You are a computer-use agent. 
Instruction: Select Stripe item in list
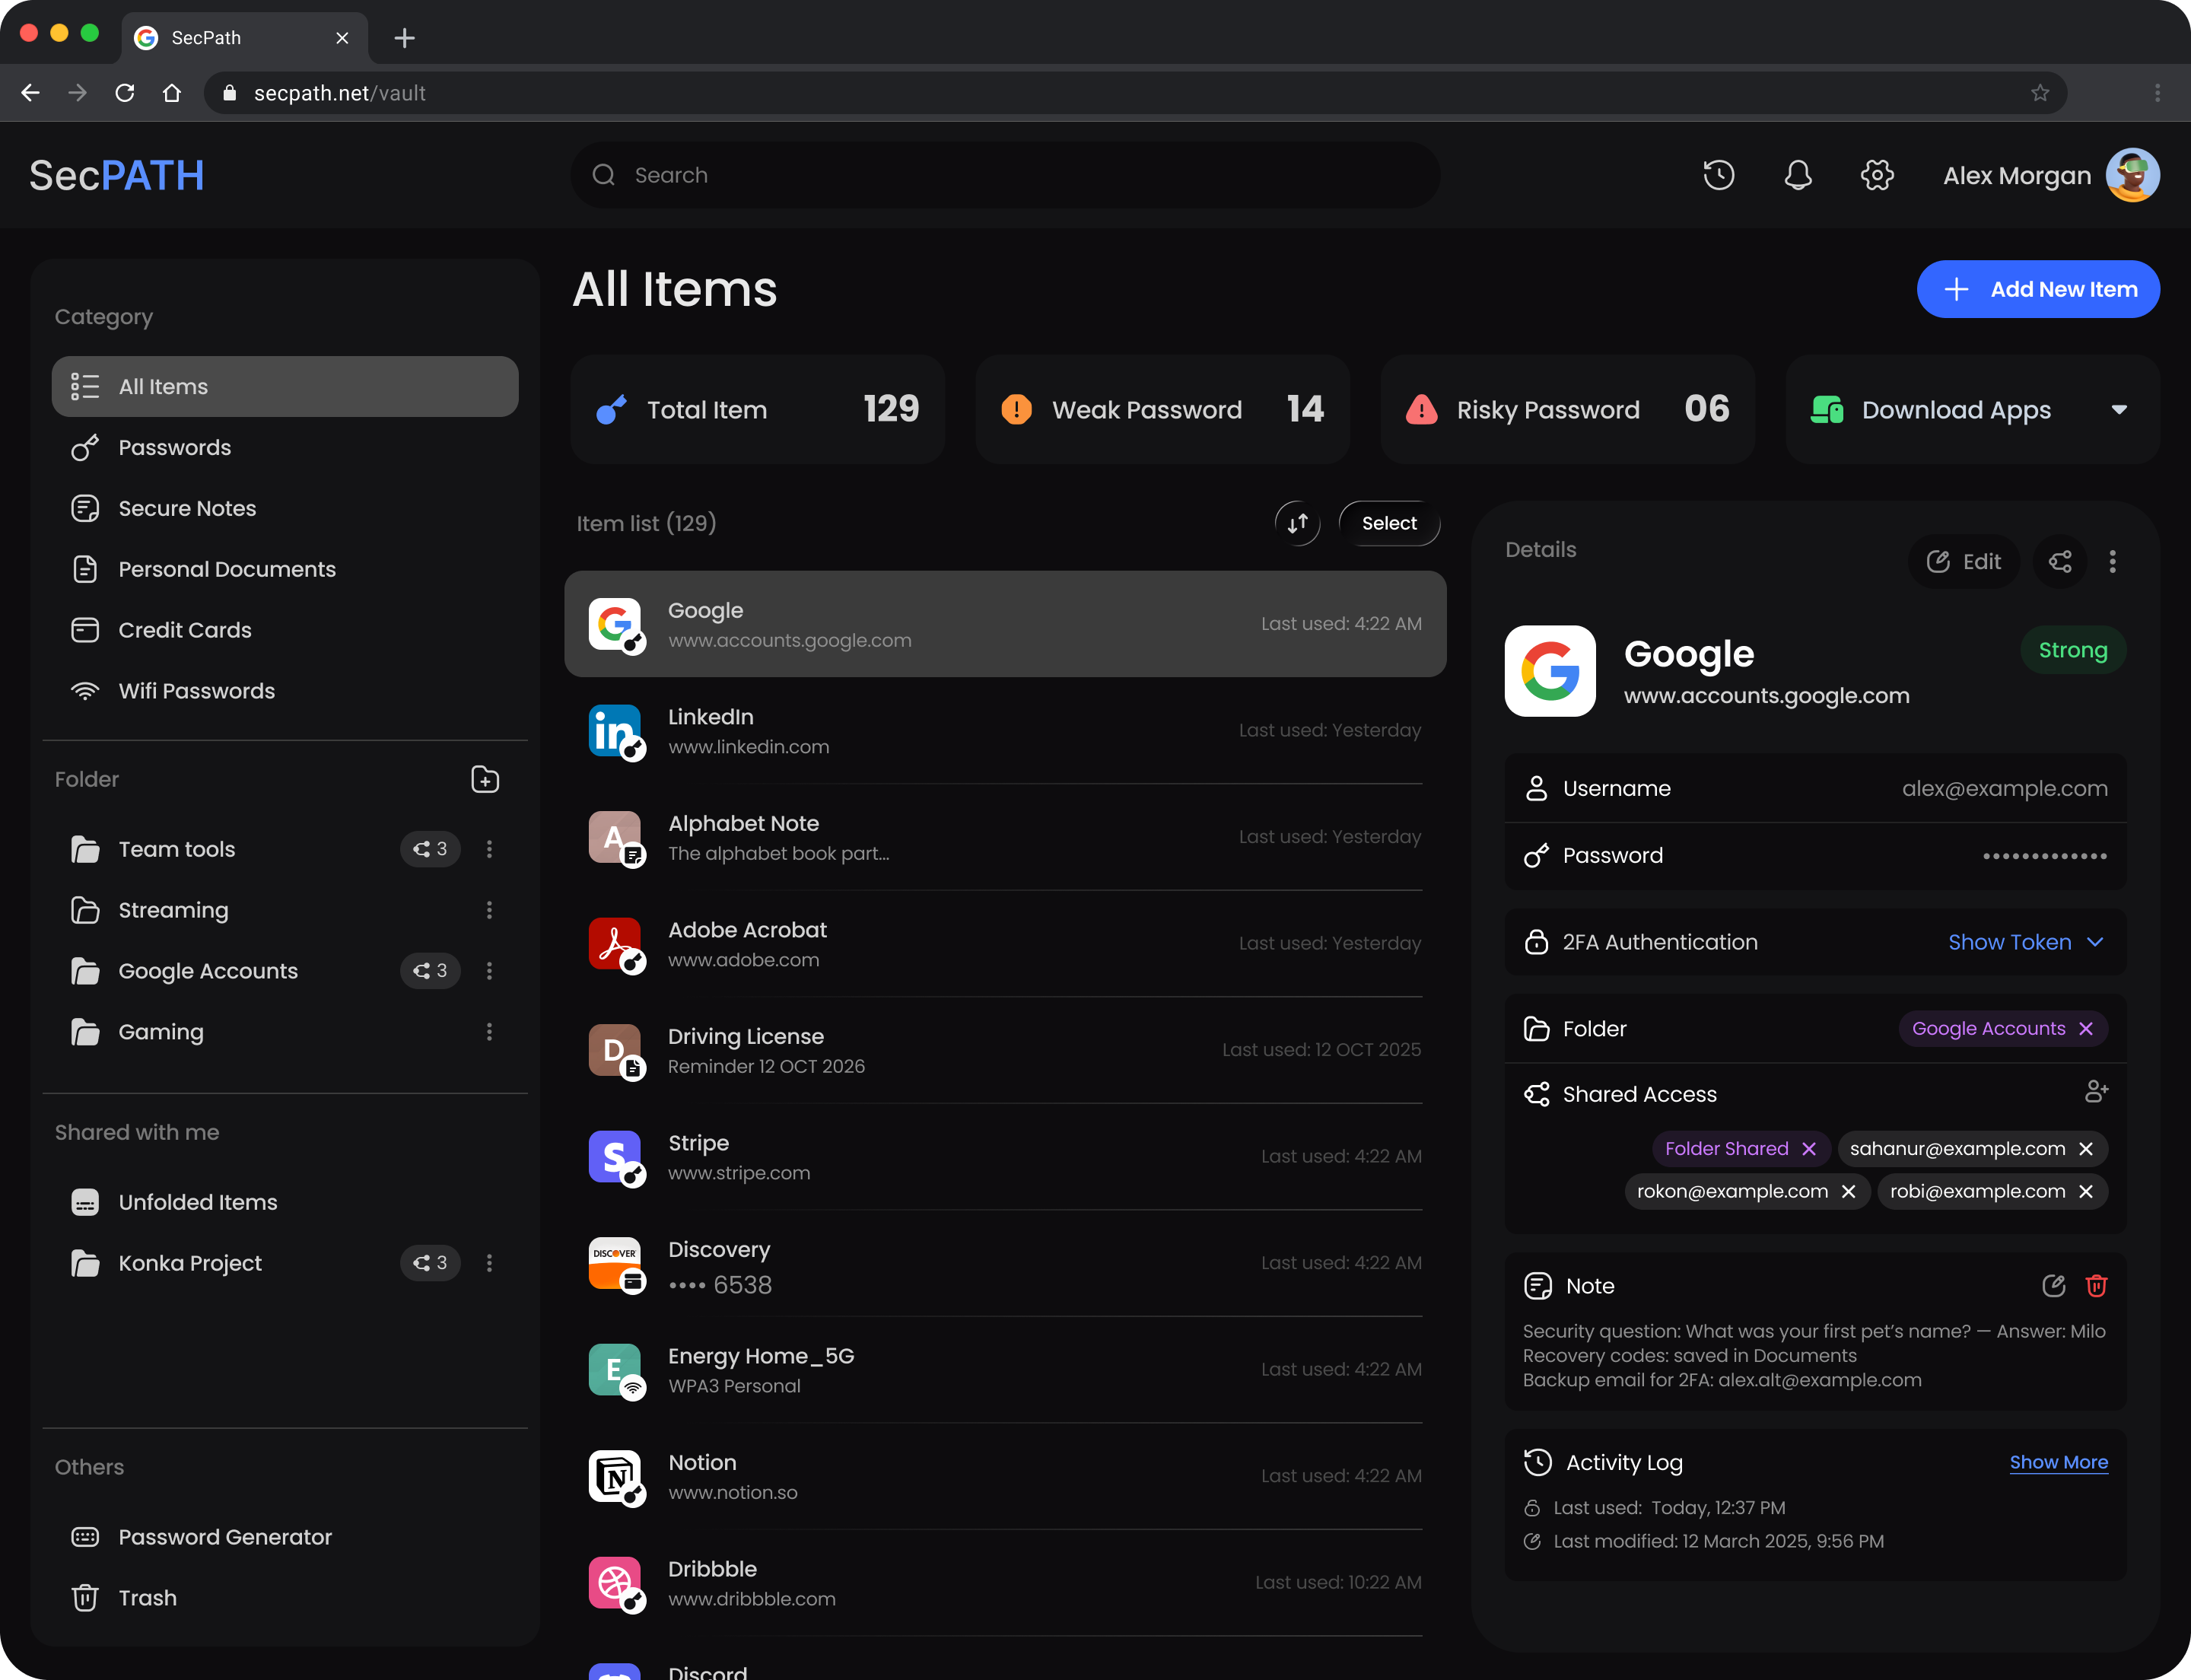pyautogui.click(x=1005, y=1157)
